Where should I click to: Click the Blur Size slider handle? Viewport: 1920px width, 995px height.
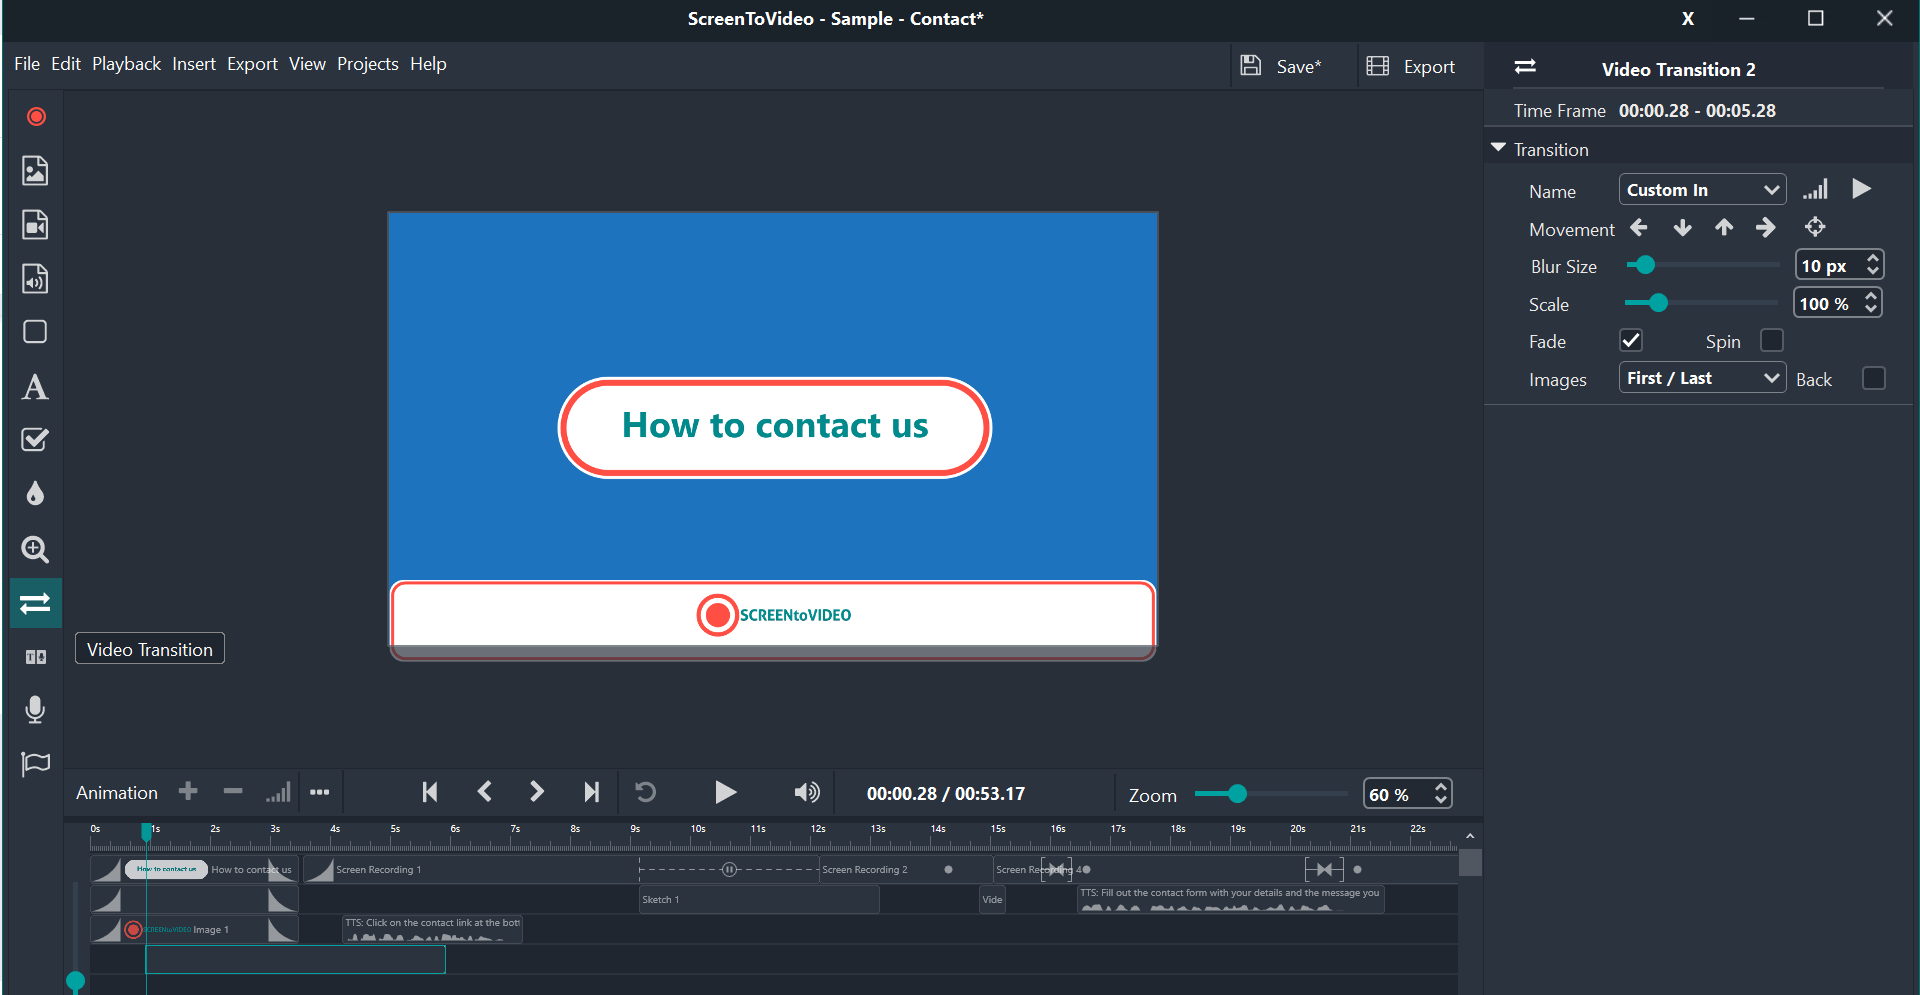1645,265
